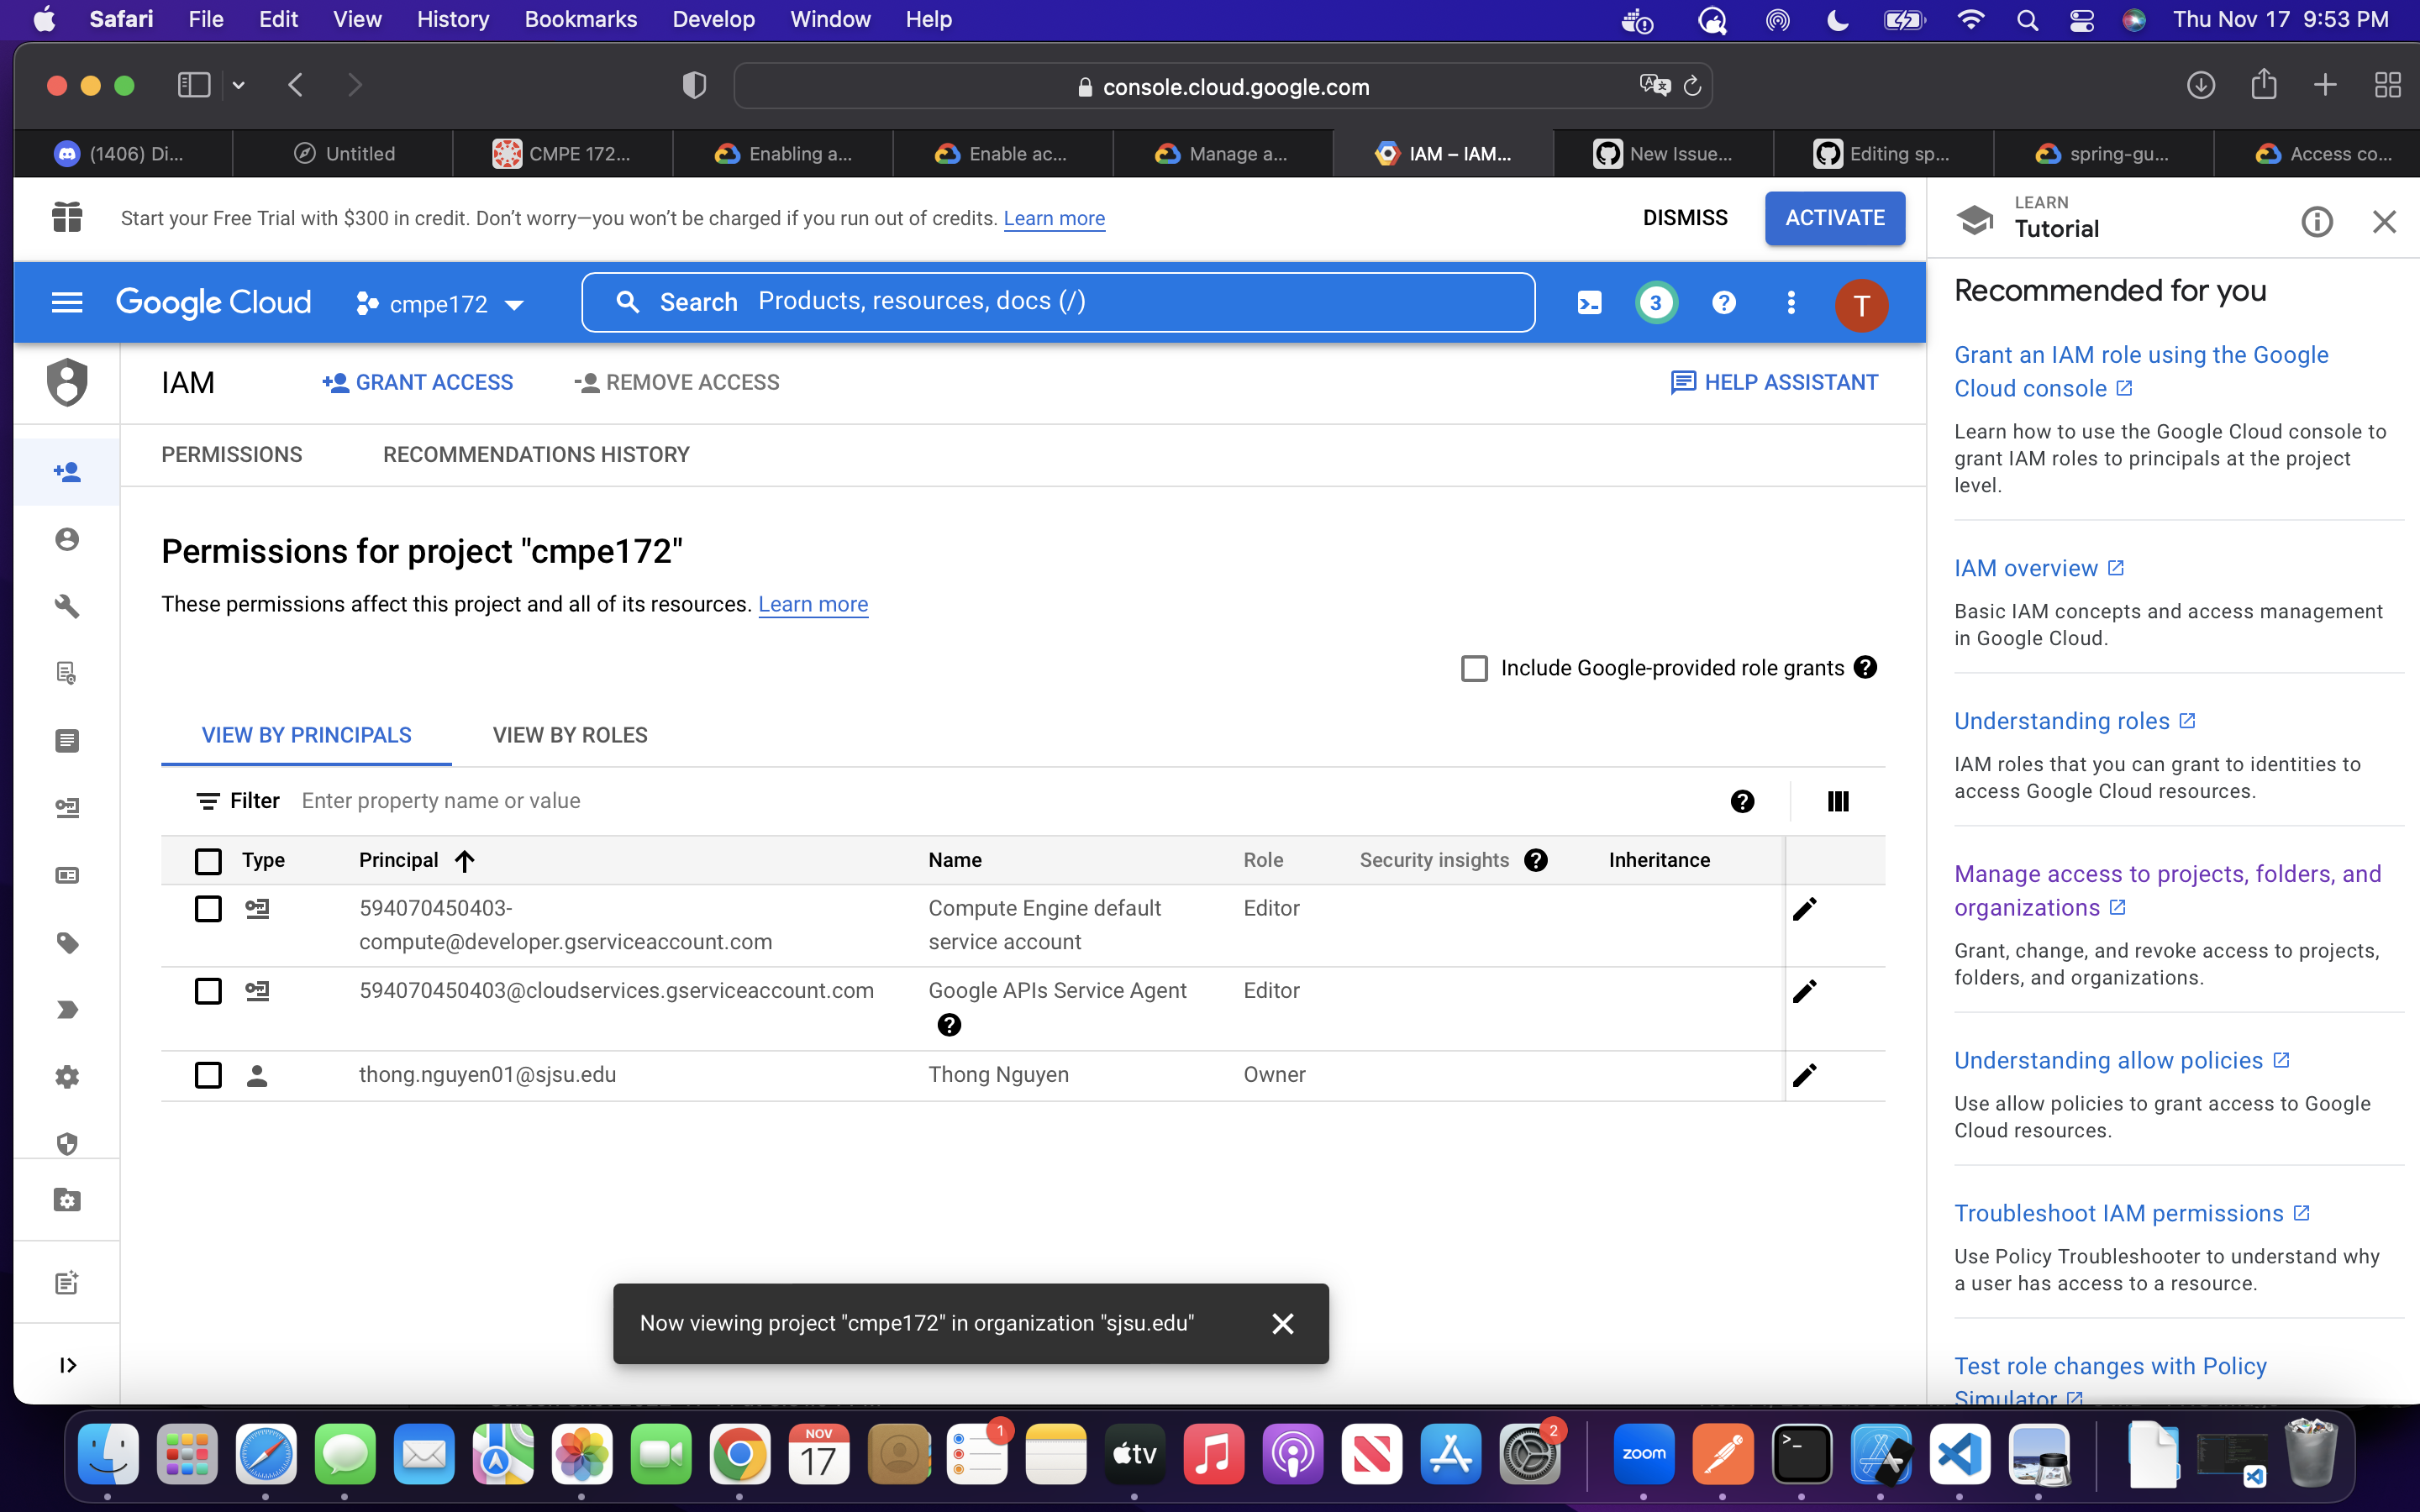Check the select-all header checkbox

208,861
